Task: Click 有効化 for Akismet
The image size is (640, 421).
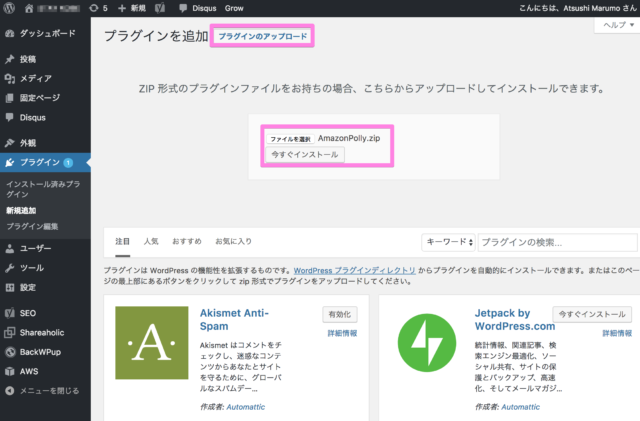Action: pos(340,314)
